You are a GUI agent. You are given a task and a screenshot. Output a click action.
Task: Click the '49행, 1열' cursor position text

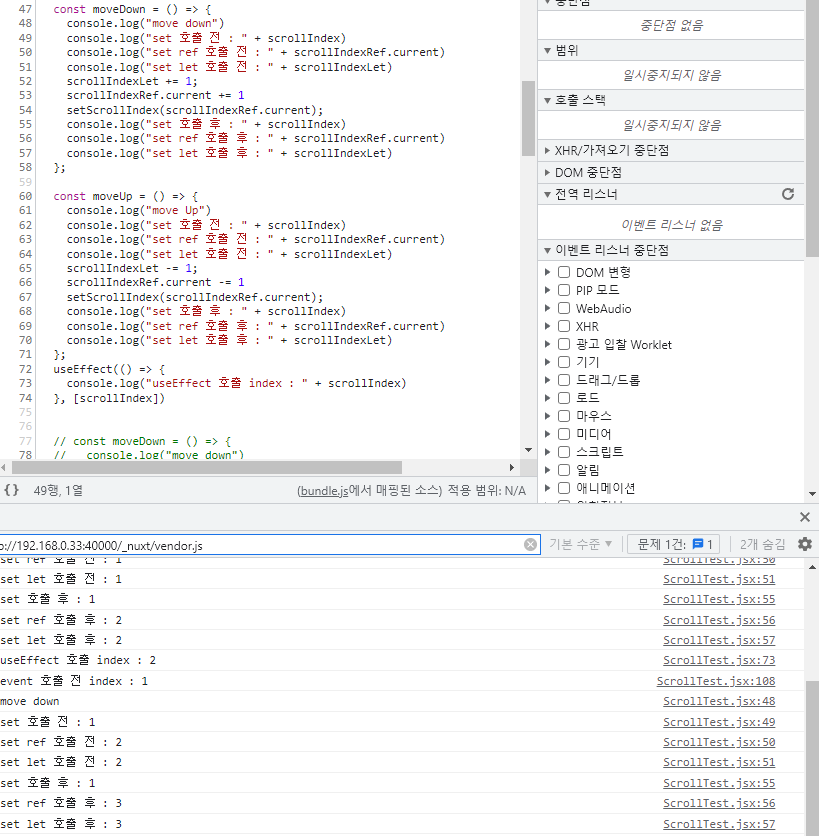coord(58,491)
